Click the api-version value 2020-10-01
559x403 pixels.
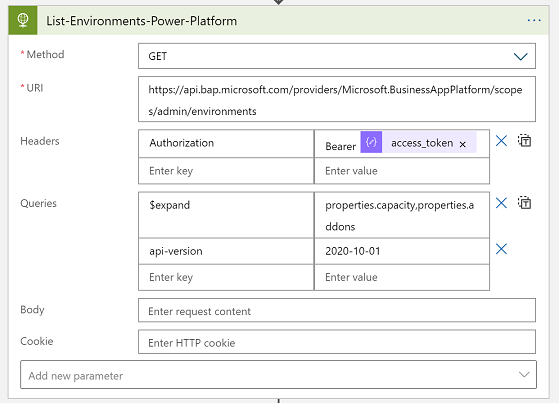tap(353, 251)
